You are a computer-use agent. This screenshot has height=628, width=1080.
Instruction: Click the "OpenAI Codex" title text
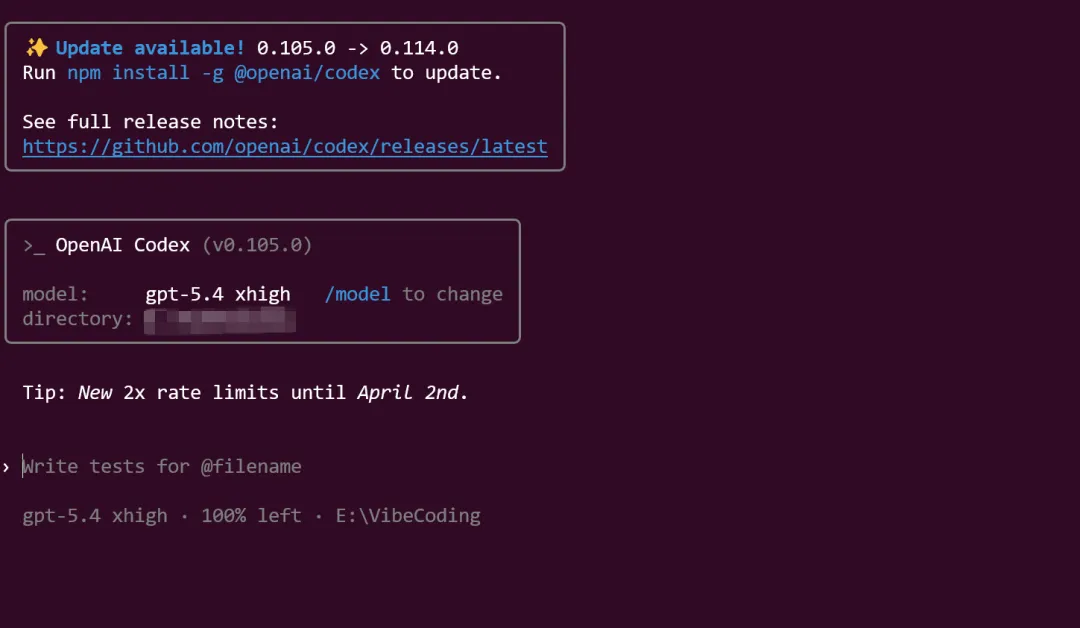122,245
